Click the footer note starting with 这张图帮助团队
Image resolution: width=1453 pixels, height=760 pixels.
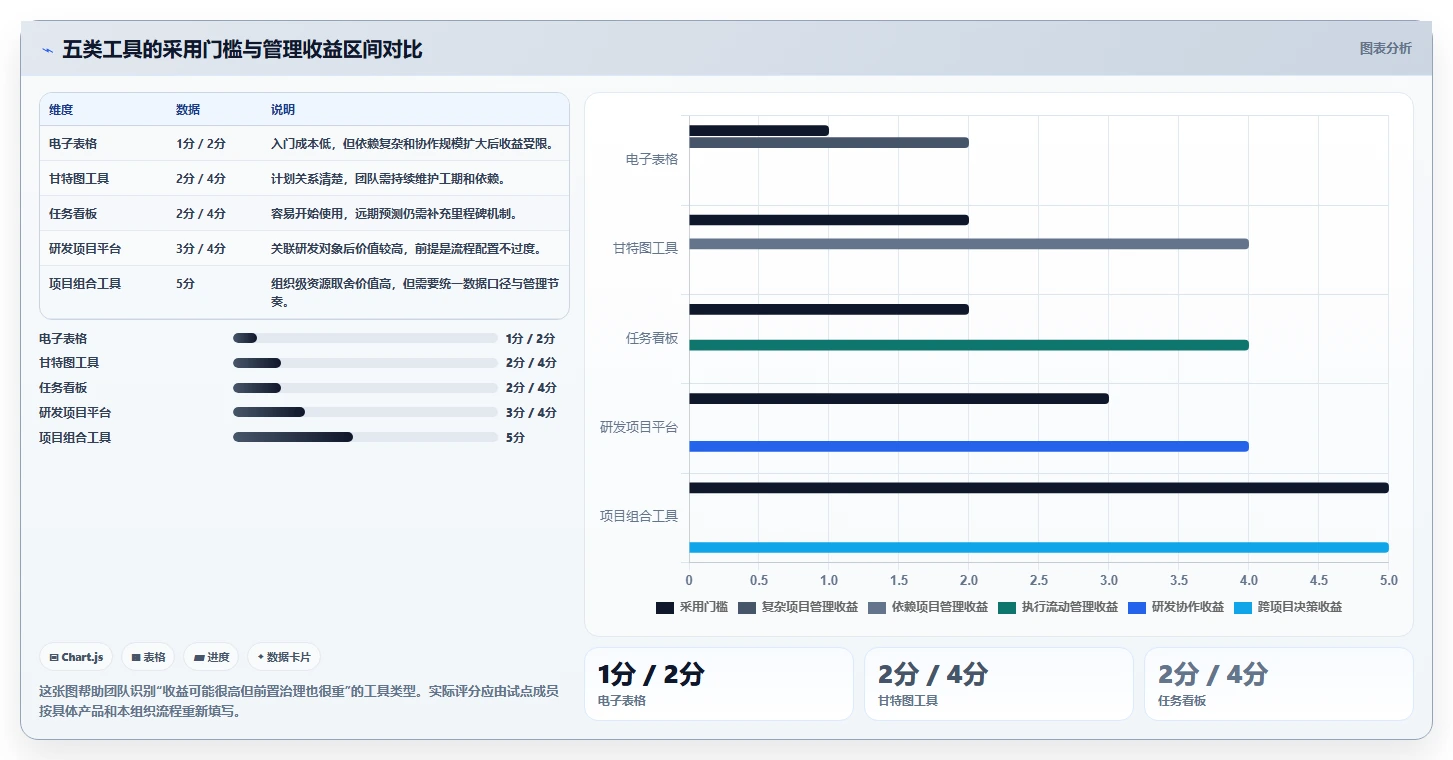pos(299,702)
